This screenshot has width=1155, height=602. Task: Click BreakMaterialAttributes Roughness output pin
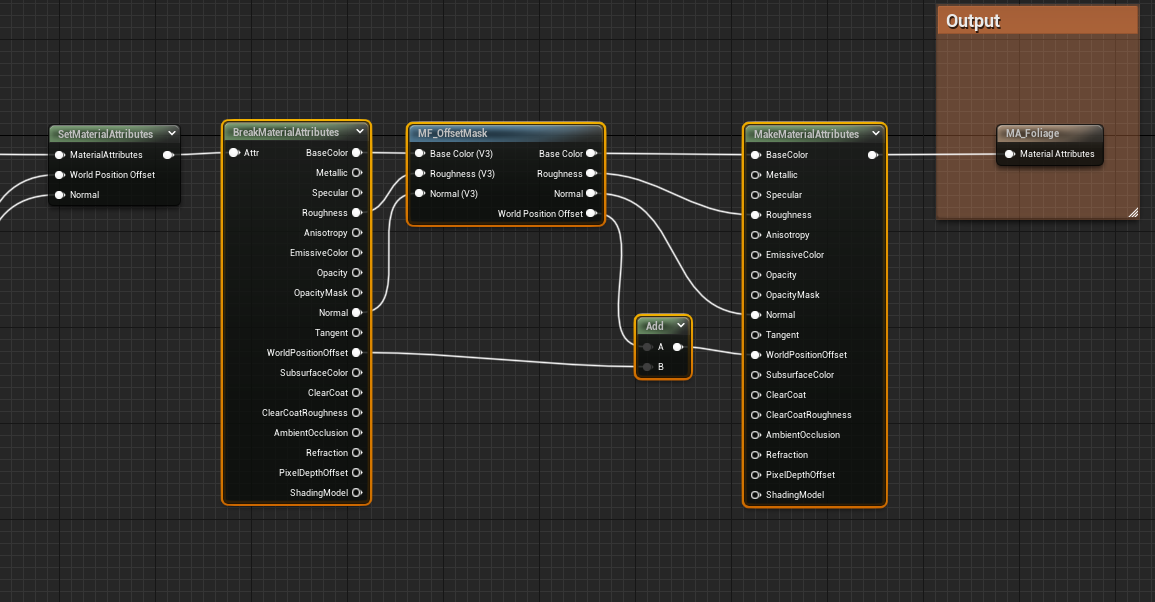pyautogui.click(x=357, y=212)
